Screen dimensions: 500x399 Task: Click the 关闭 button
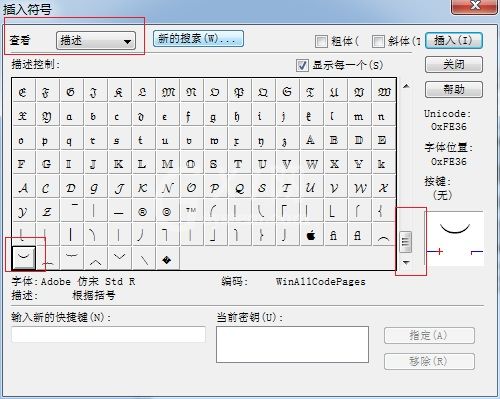(x=454, y=64)
